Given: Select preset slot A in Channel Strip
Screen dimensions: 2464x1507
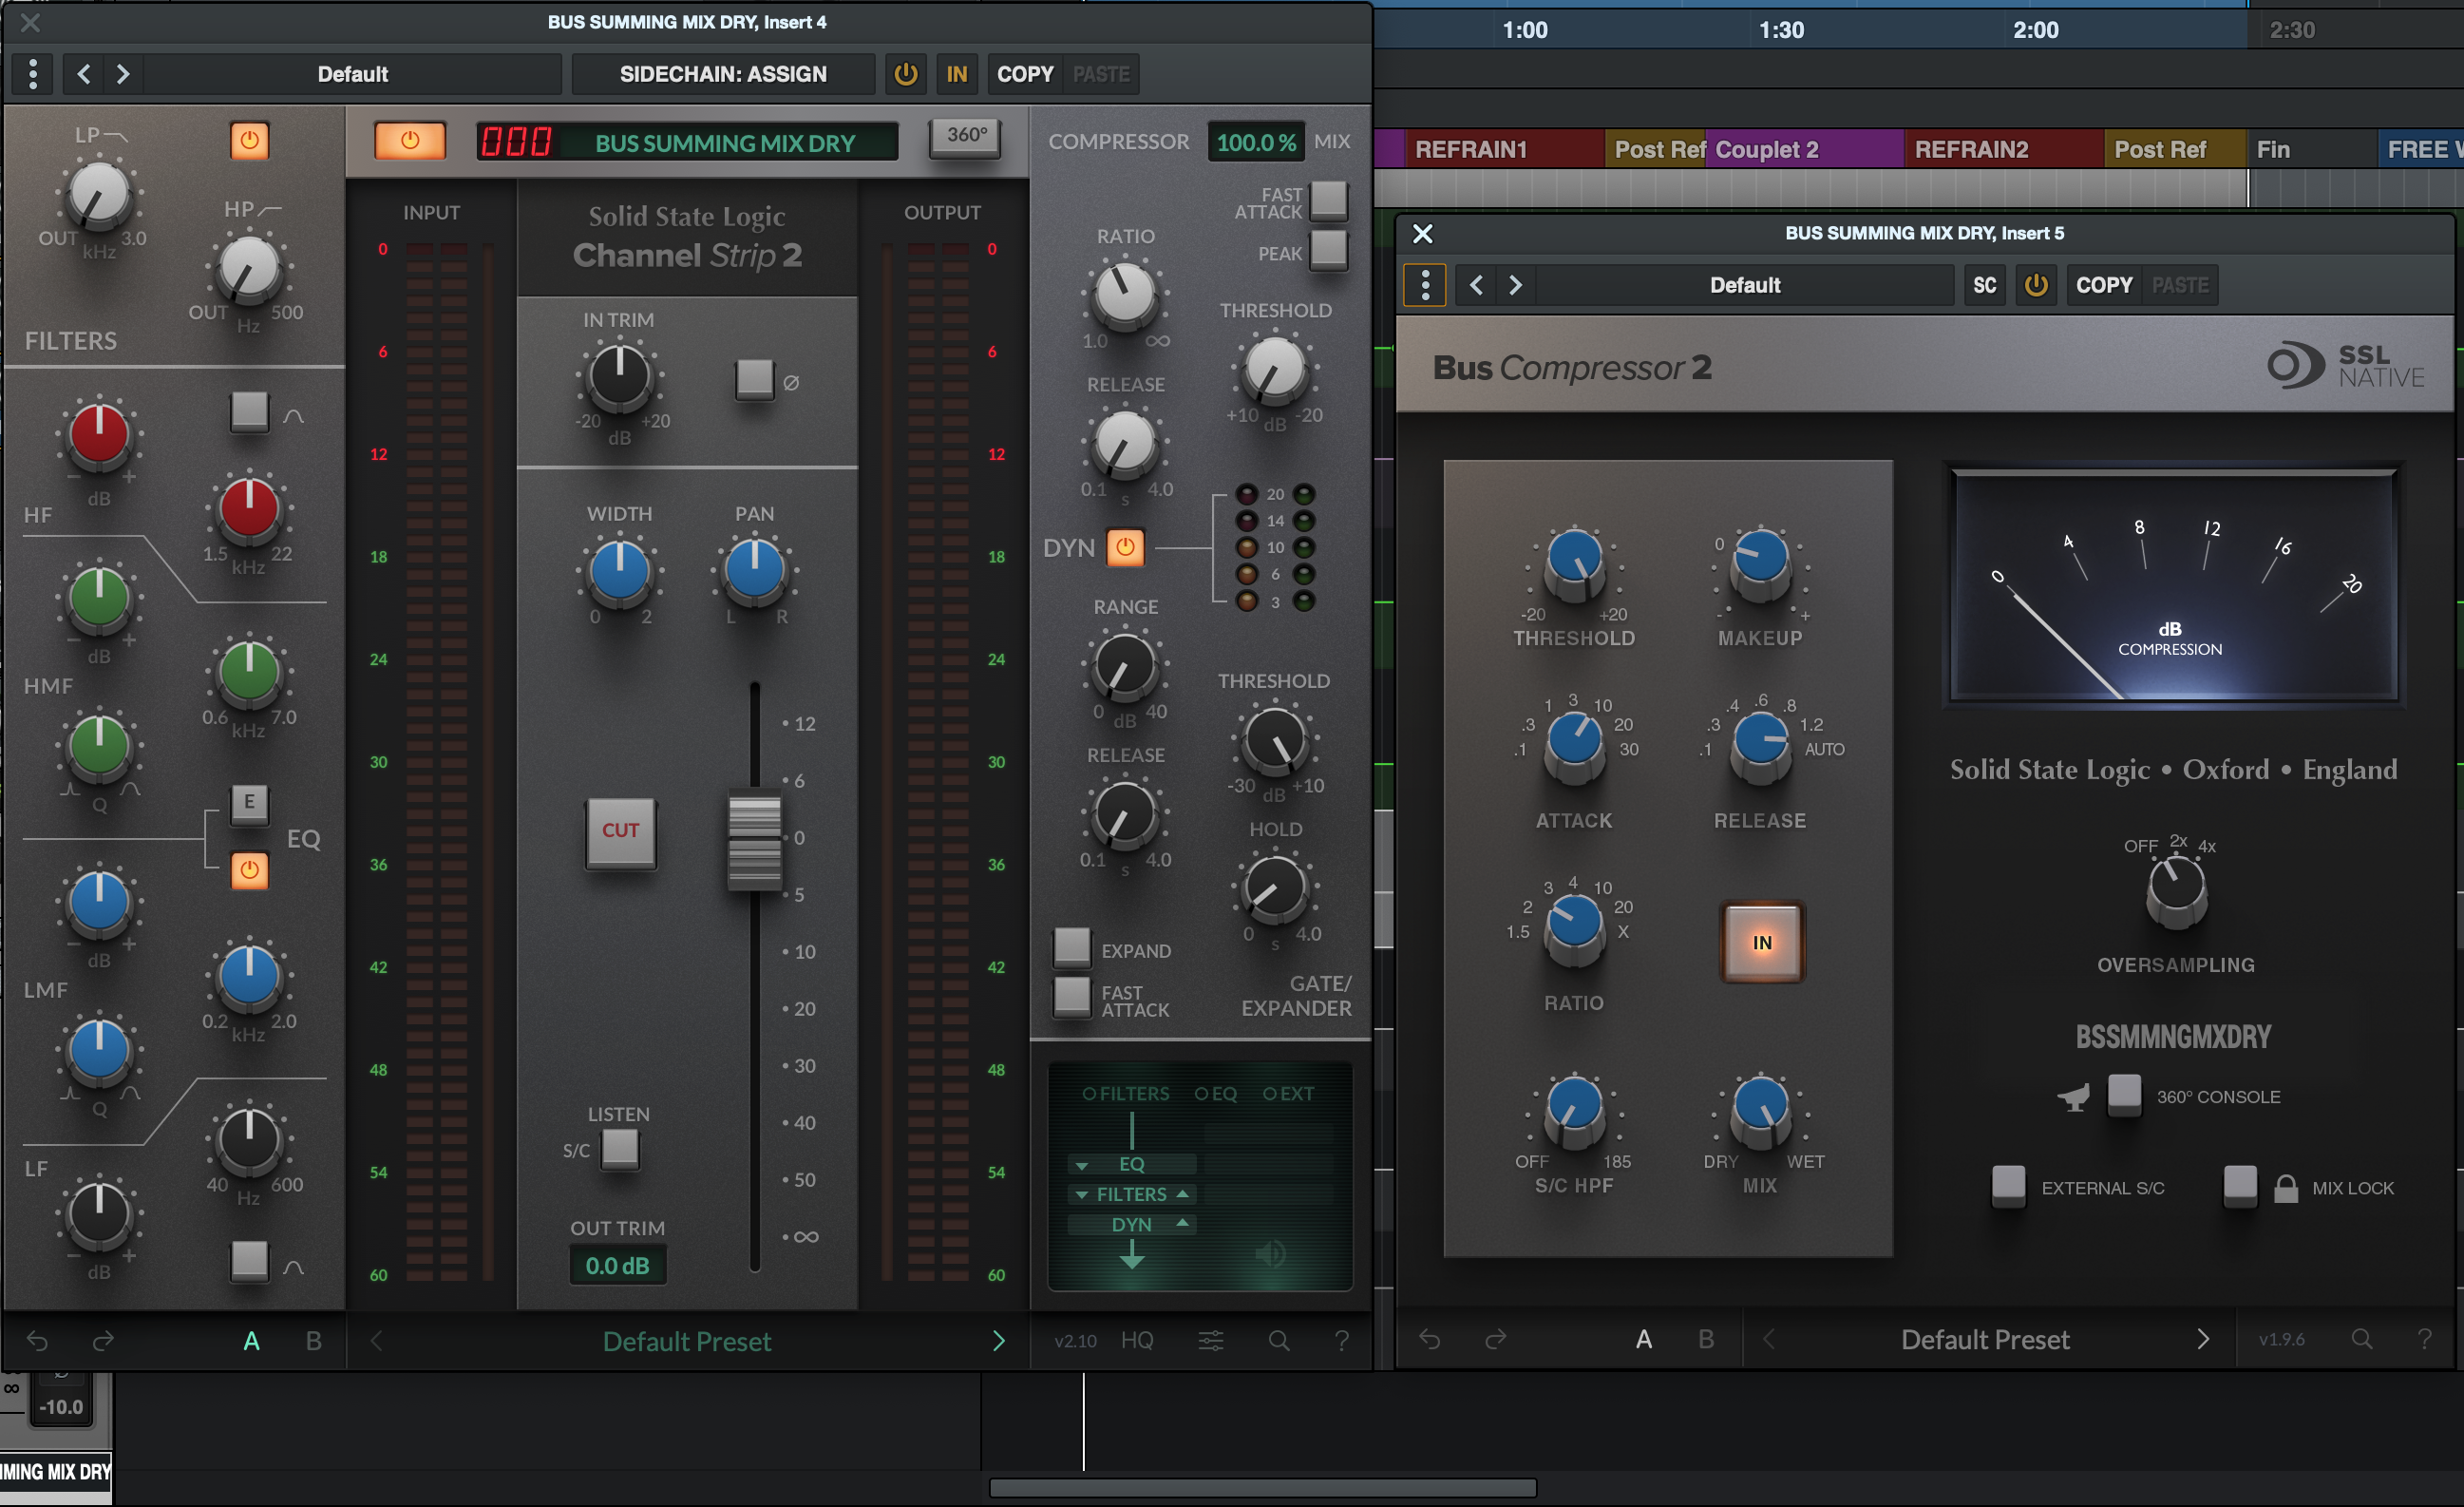Looking at the screenshot, I should 251,1341.
